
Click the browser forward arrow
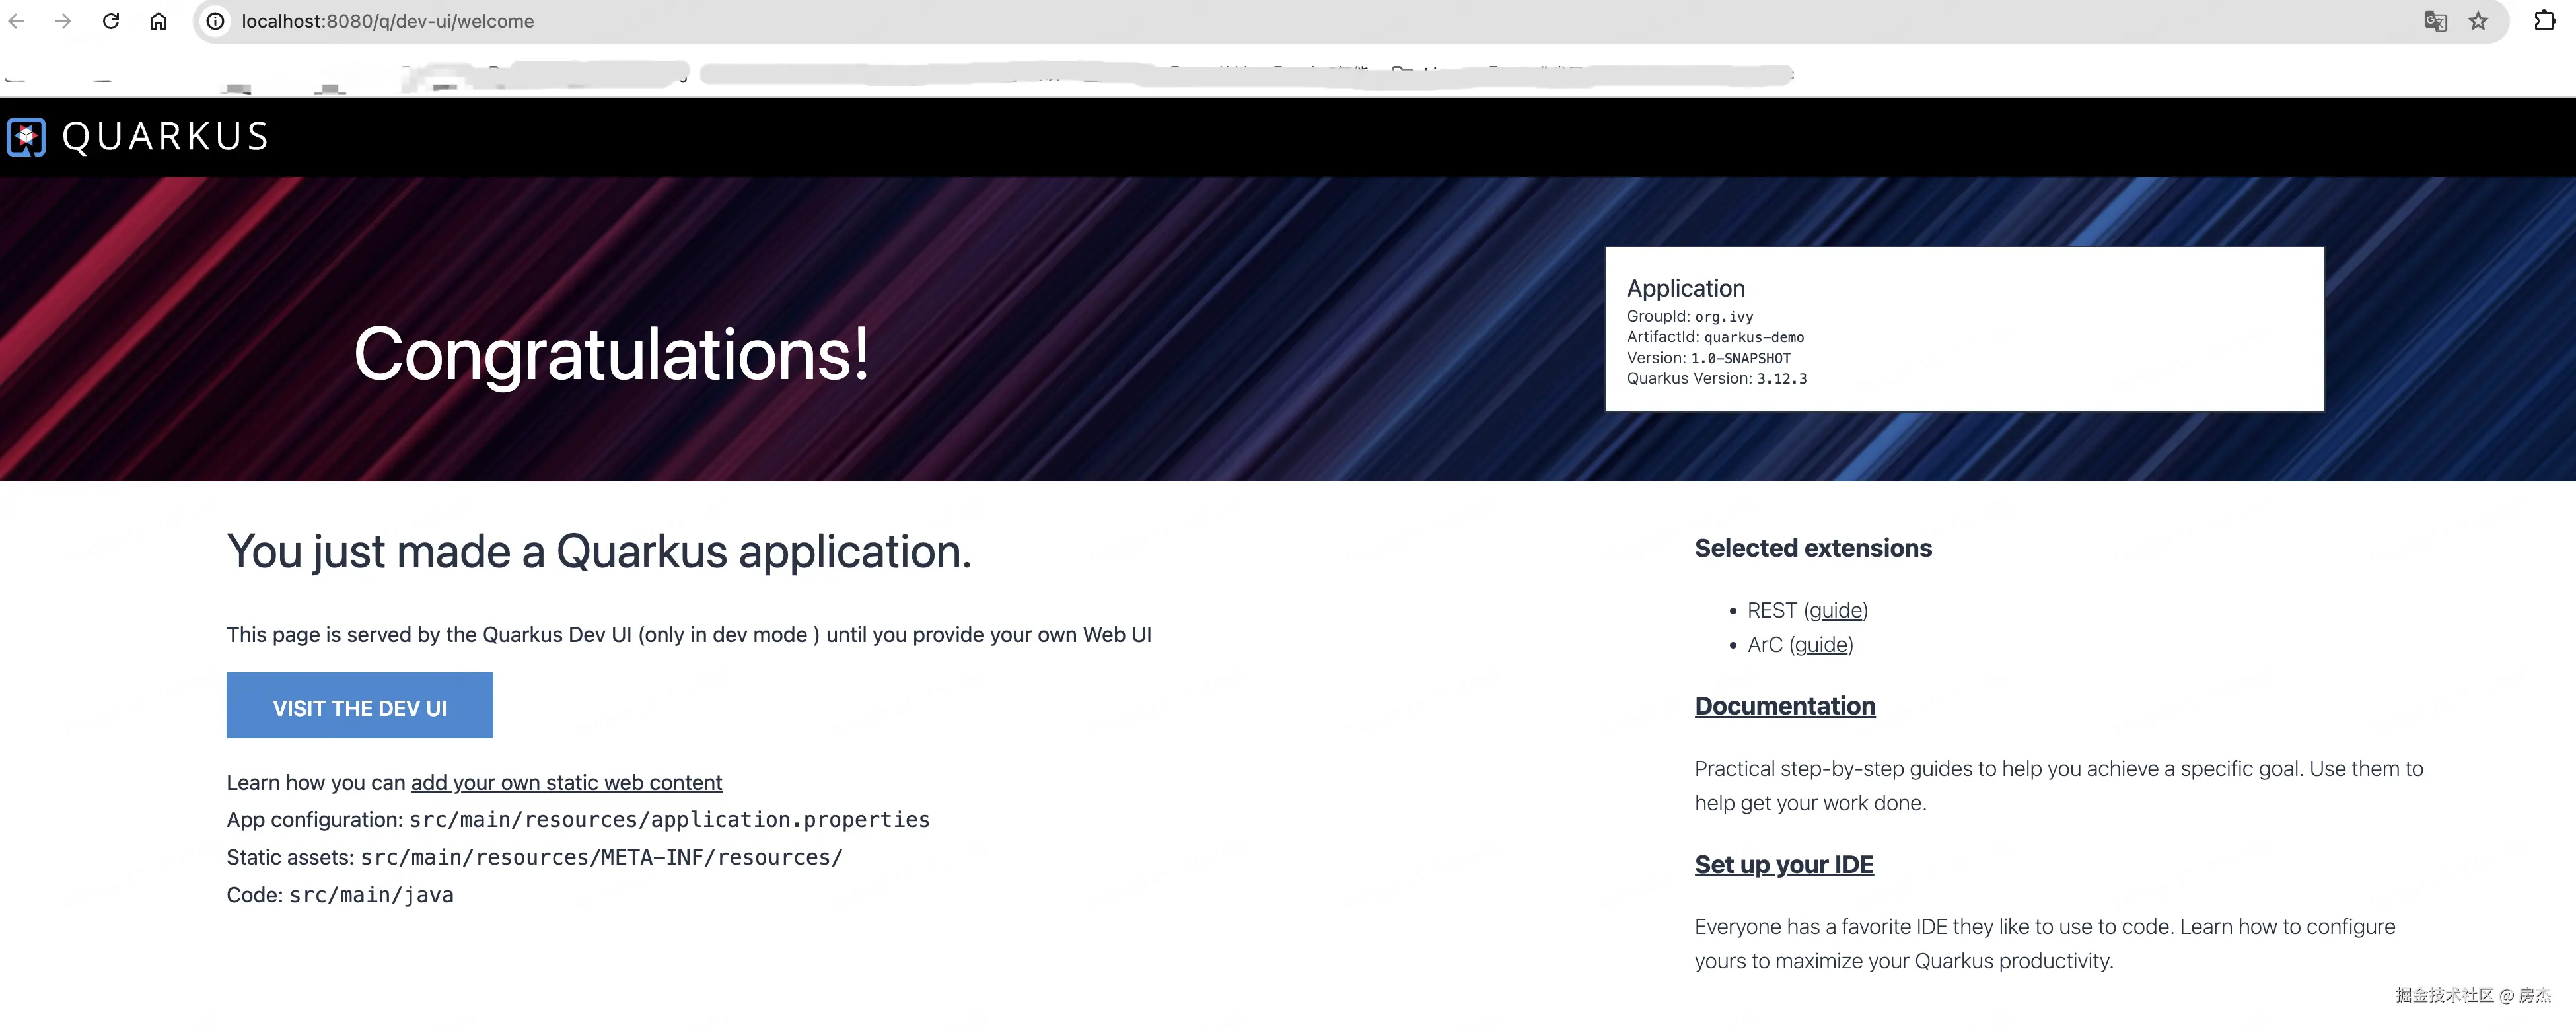(x=63, y=21)
